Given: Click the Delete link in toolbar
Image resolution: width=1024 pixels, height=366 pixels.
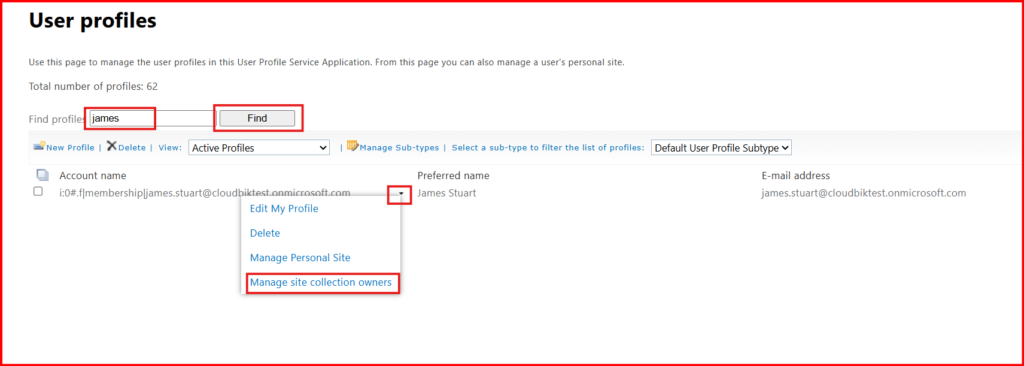Looking at the screenshot, I should pos(132,148).
